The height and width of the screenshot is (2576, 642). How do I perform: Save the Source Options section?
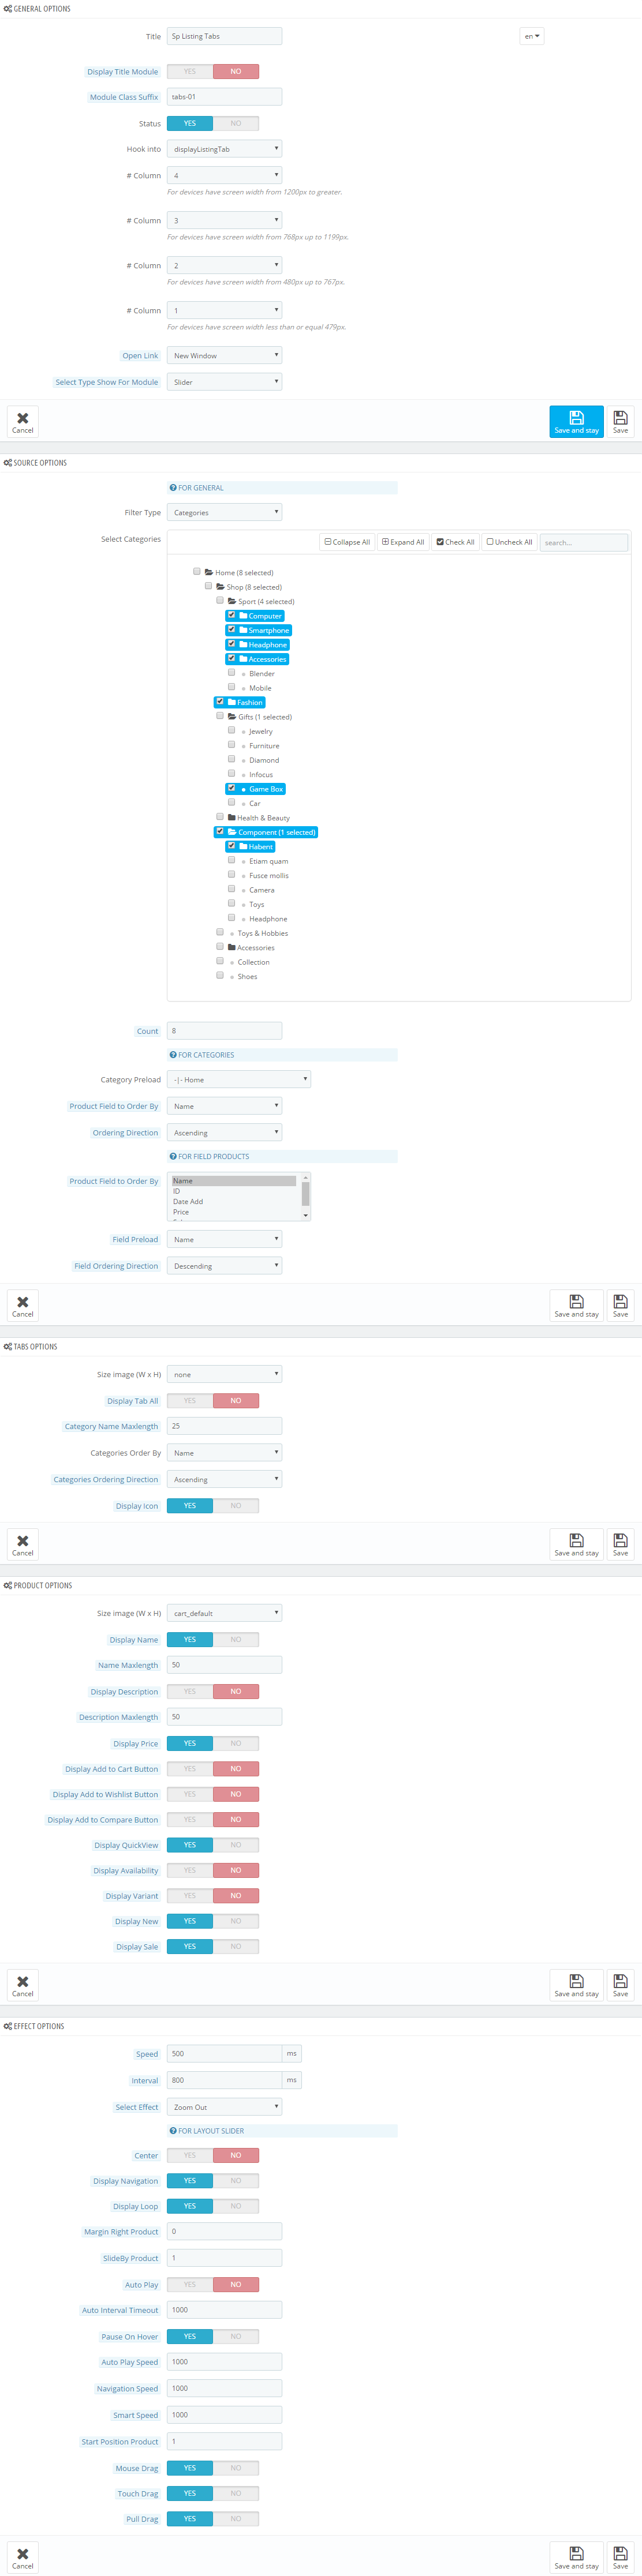(620, 1305)
